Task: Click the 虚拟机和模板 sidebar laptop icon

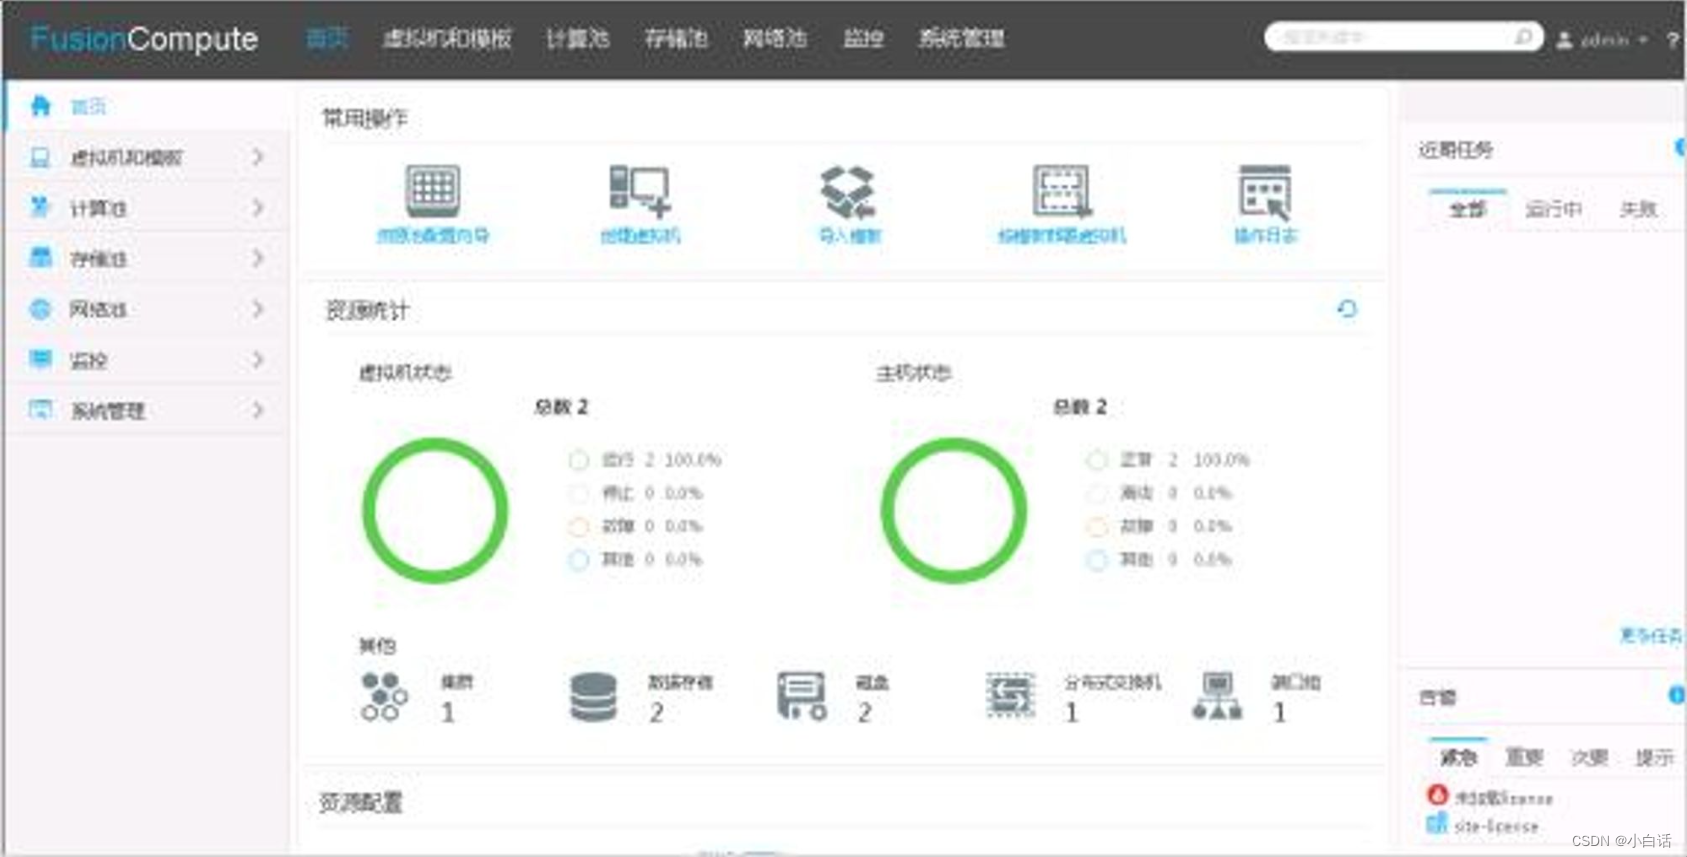Action: pos(40,157)
